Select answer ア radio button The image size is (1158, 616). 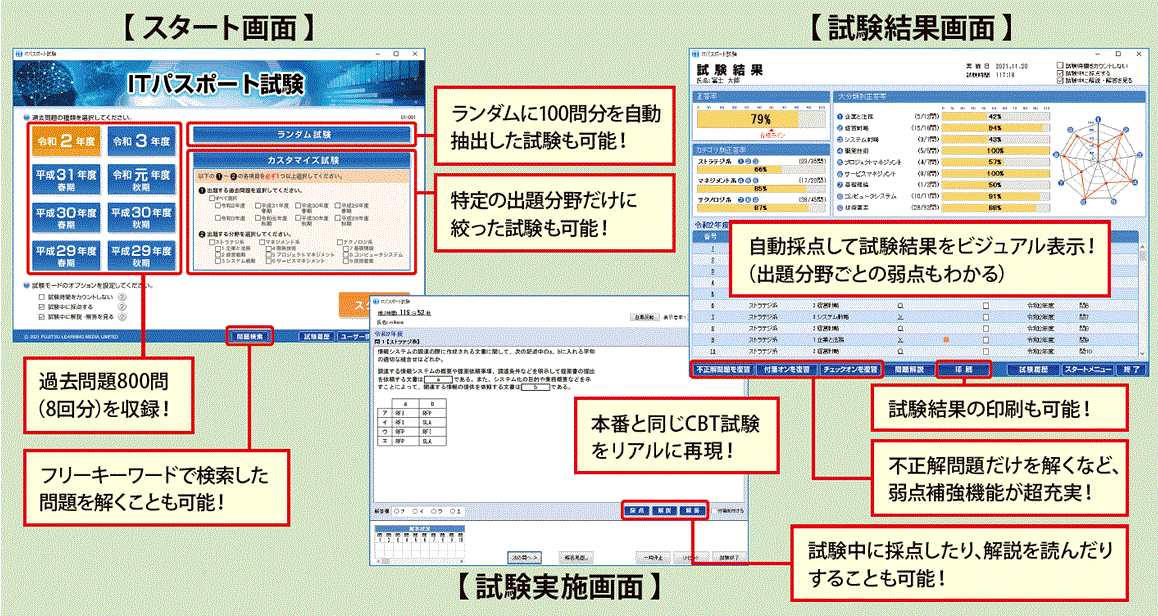[x=397, y=510]
